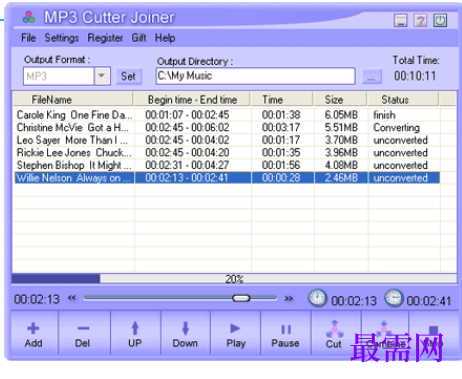Move selected file UP in the list
462x379 pixels.
click(x=135, y=333)
